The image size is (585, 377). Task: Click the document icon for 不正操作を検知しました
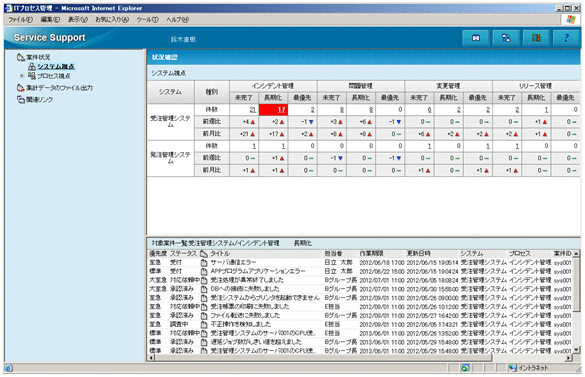click(x=204, y=324)
